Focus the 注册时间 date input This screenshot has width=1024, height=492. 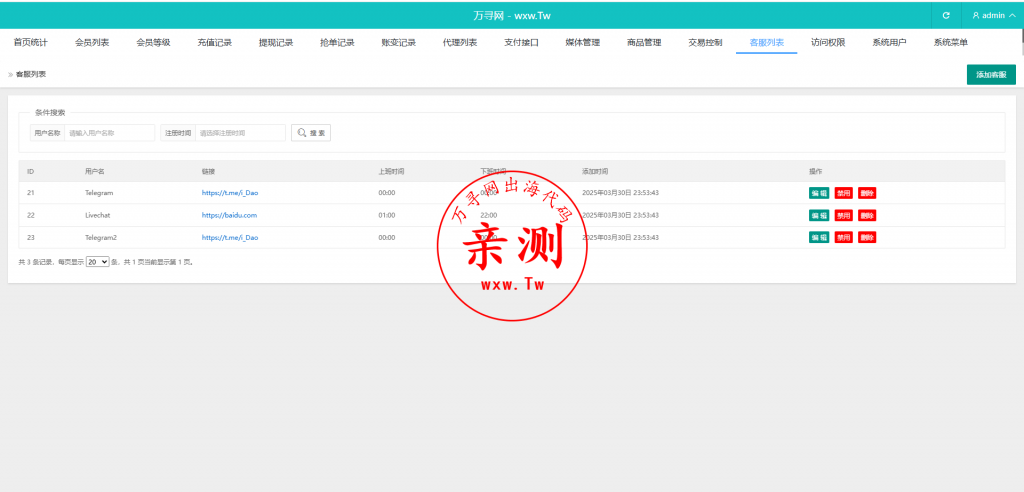[x=240, y=133]
